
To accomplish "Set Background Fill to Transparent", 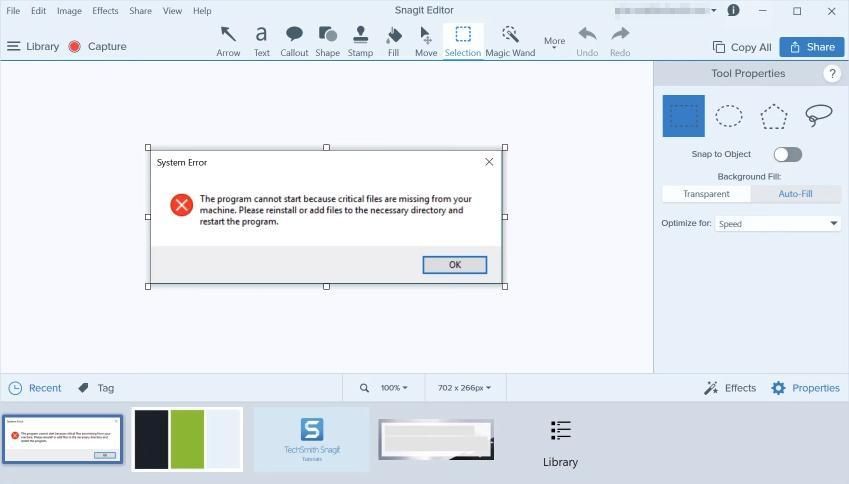I will click(x=706, y=194).
